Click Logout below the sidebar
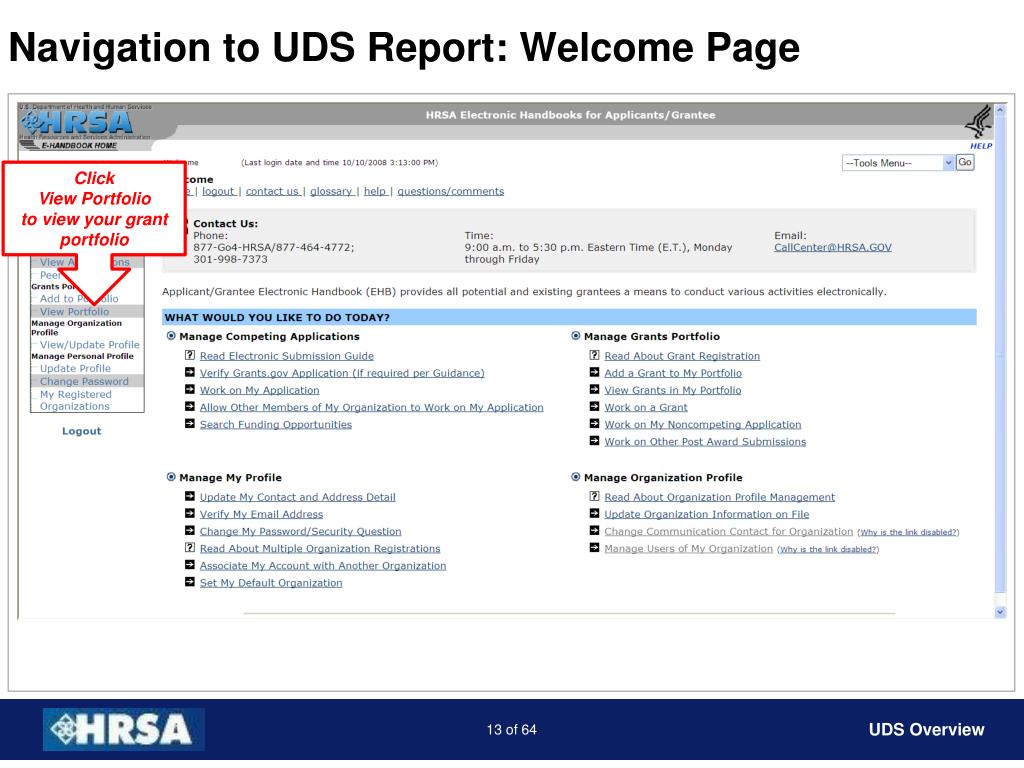 click(82, 431)
